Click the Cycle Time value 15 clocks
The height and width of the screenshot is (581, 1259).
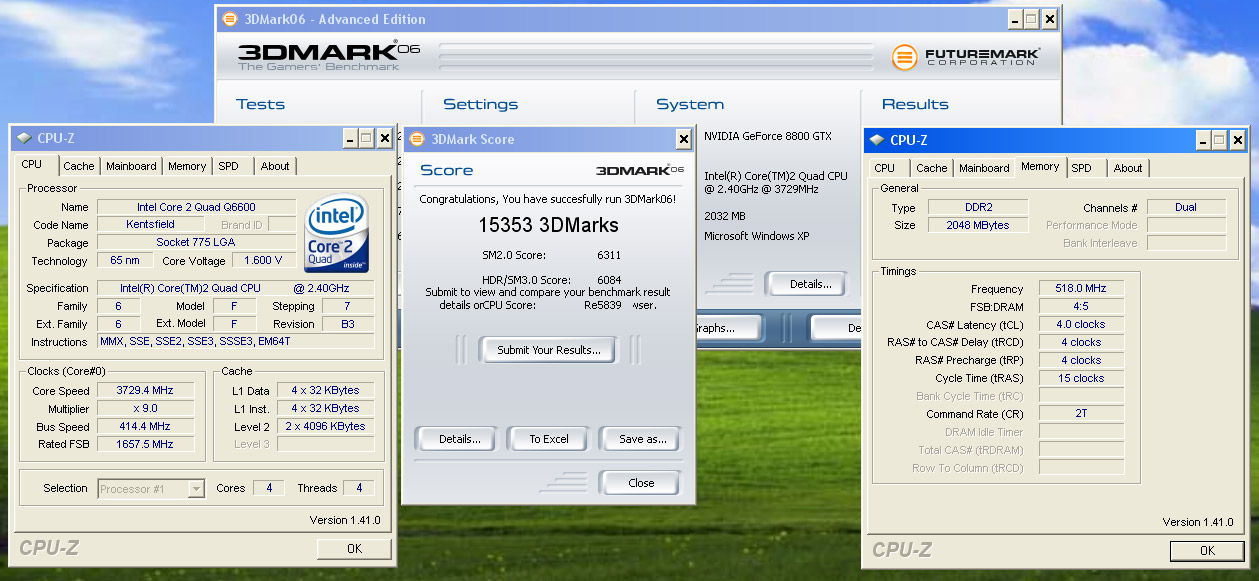[1082, 378]
